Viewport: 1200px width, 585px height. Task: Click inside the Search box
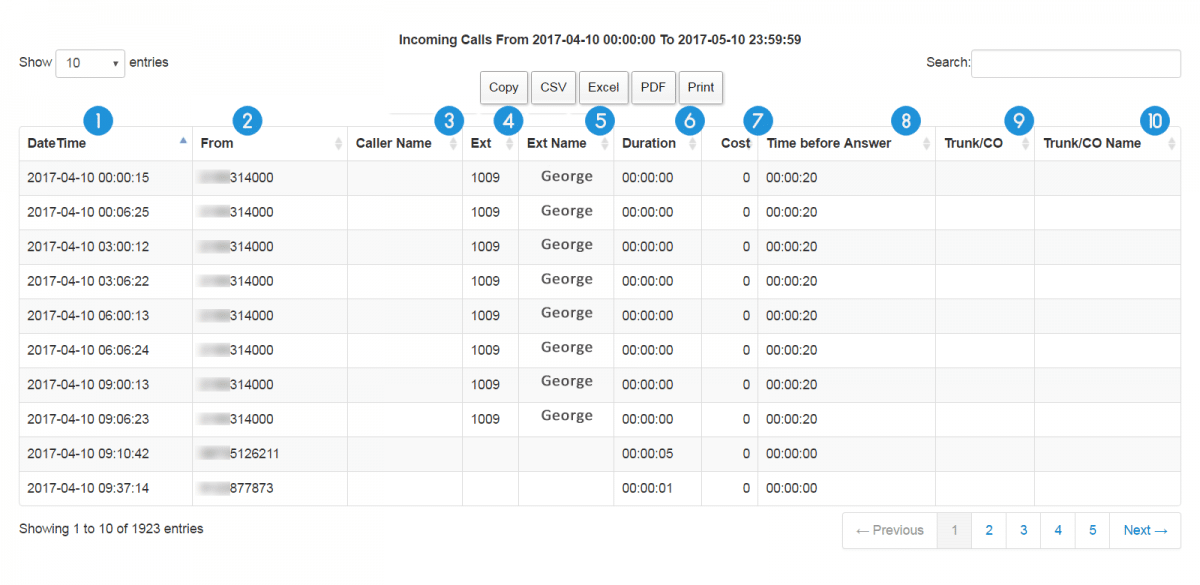click(x=1075, y=63)
